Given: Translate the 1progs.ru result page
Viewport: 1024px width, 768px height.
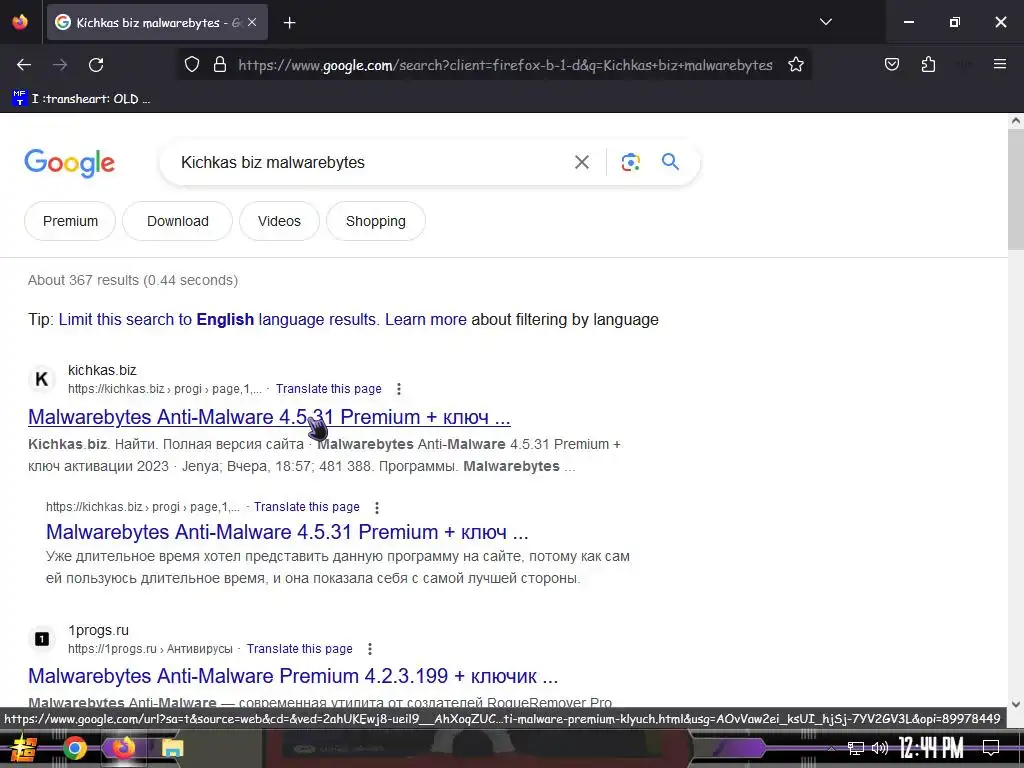Looking at the screenshot, I should click(x=300, y=648).
